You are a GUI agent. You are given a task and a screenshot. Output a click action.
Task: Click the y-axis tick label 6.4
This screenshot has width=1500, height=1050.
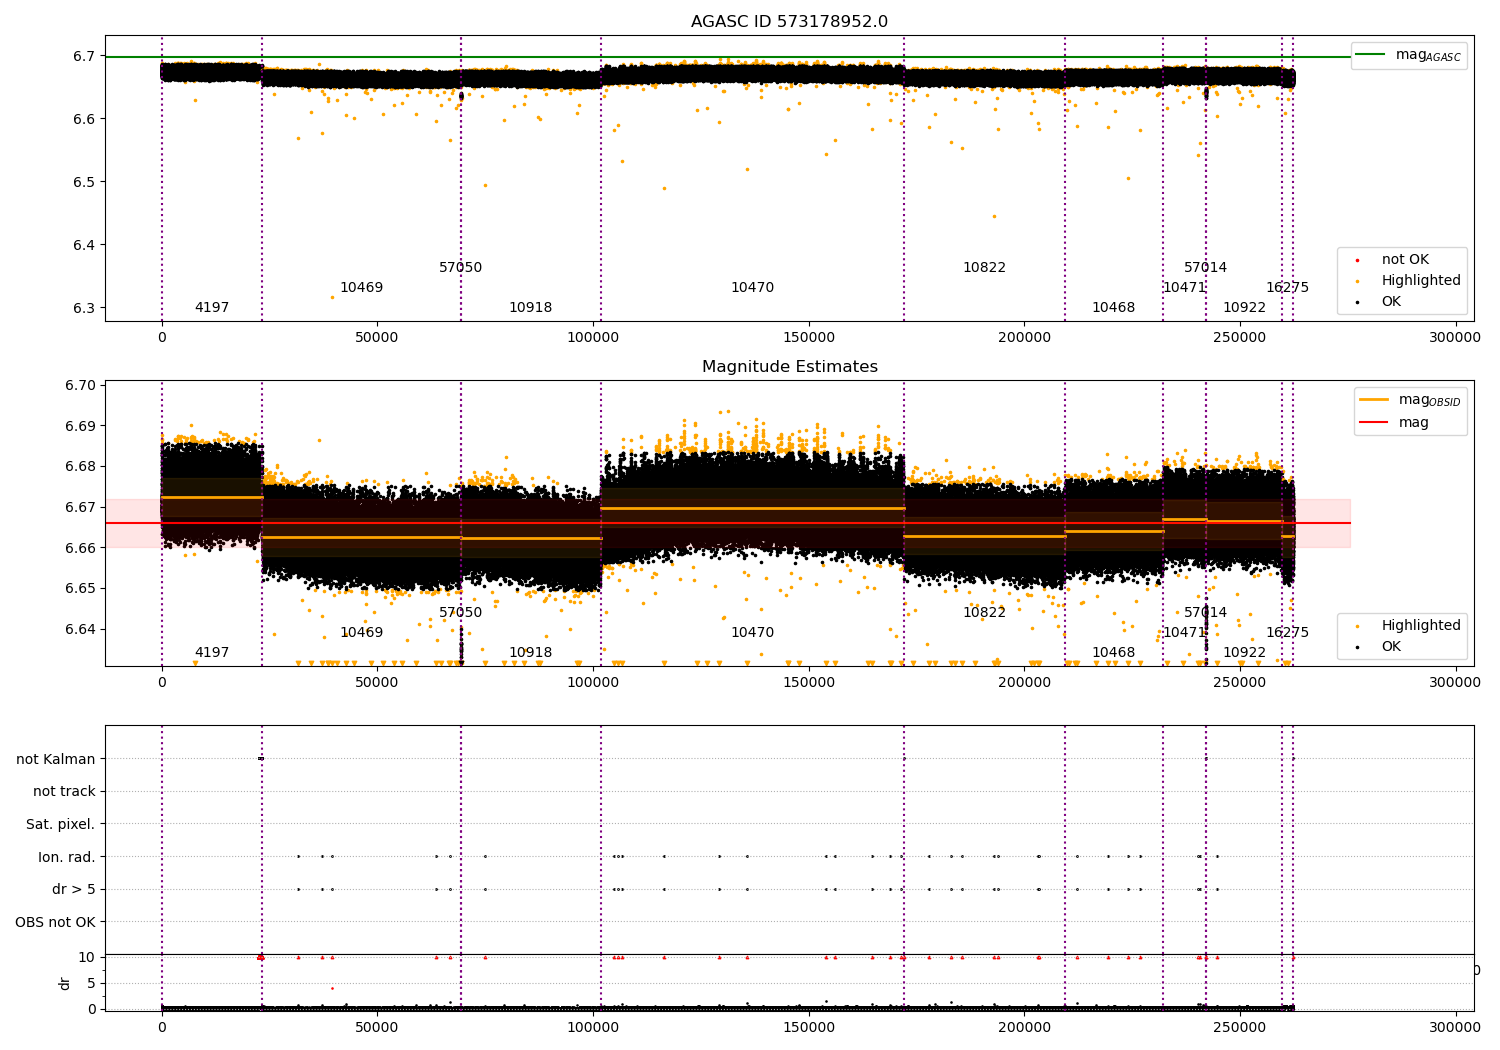click(x=83, y=245)
